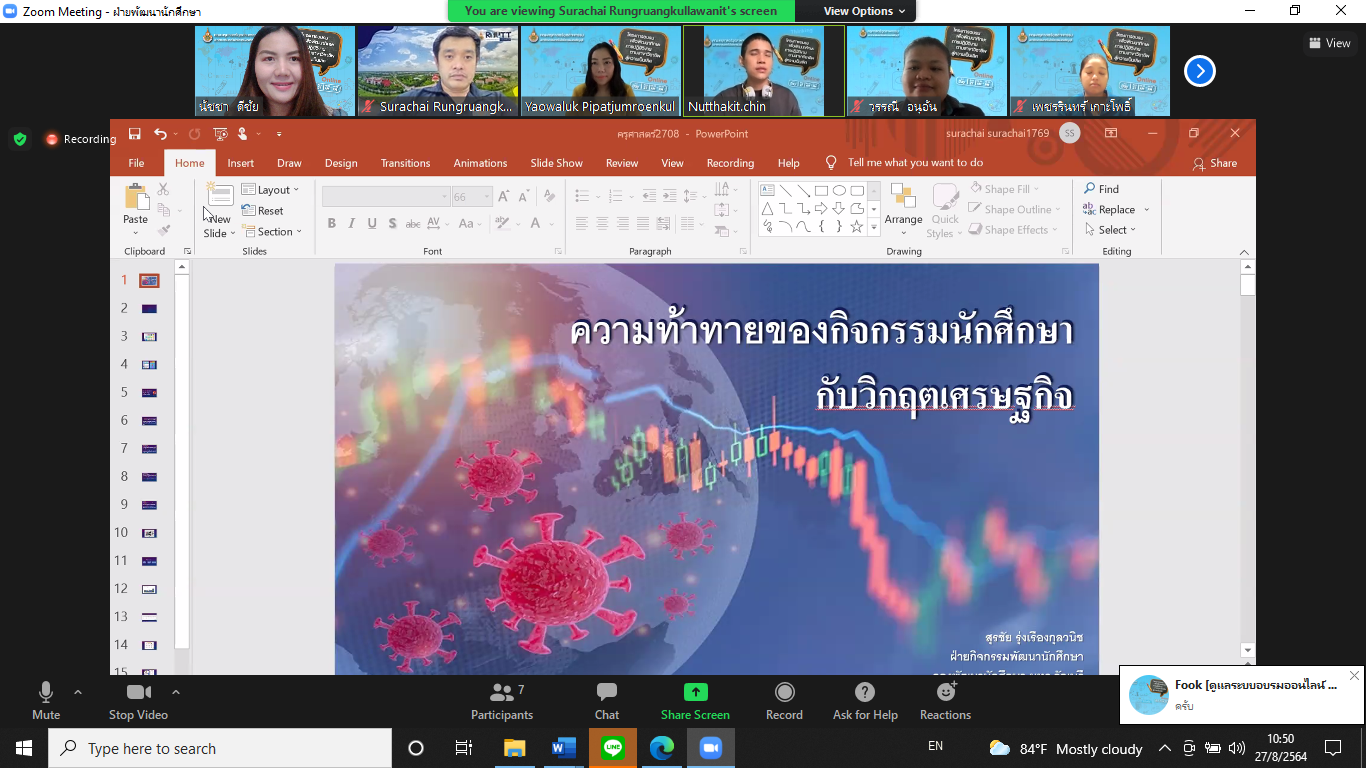Open the Slide Show ribbon tab
Image resolution: width=1366 pixels, height=768 pixels.
(556, 163)
